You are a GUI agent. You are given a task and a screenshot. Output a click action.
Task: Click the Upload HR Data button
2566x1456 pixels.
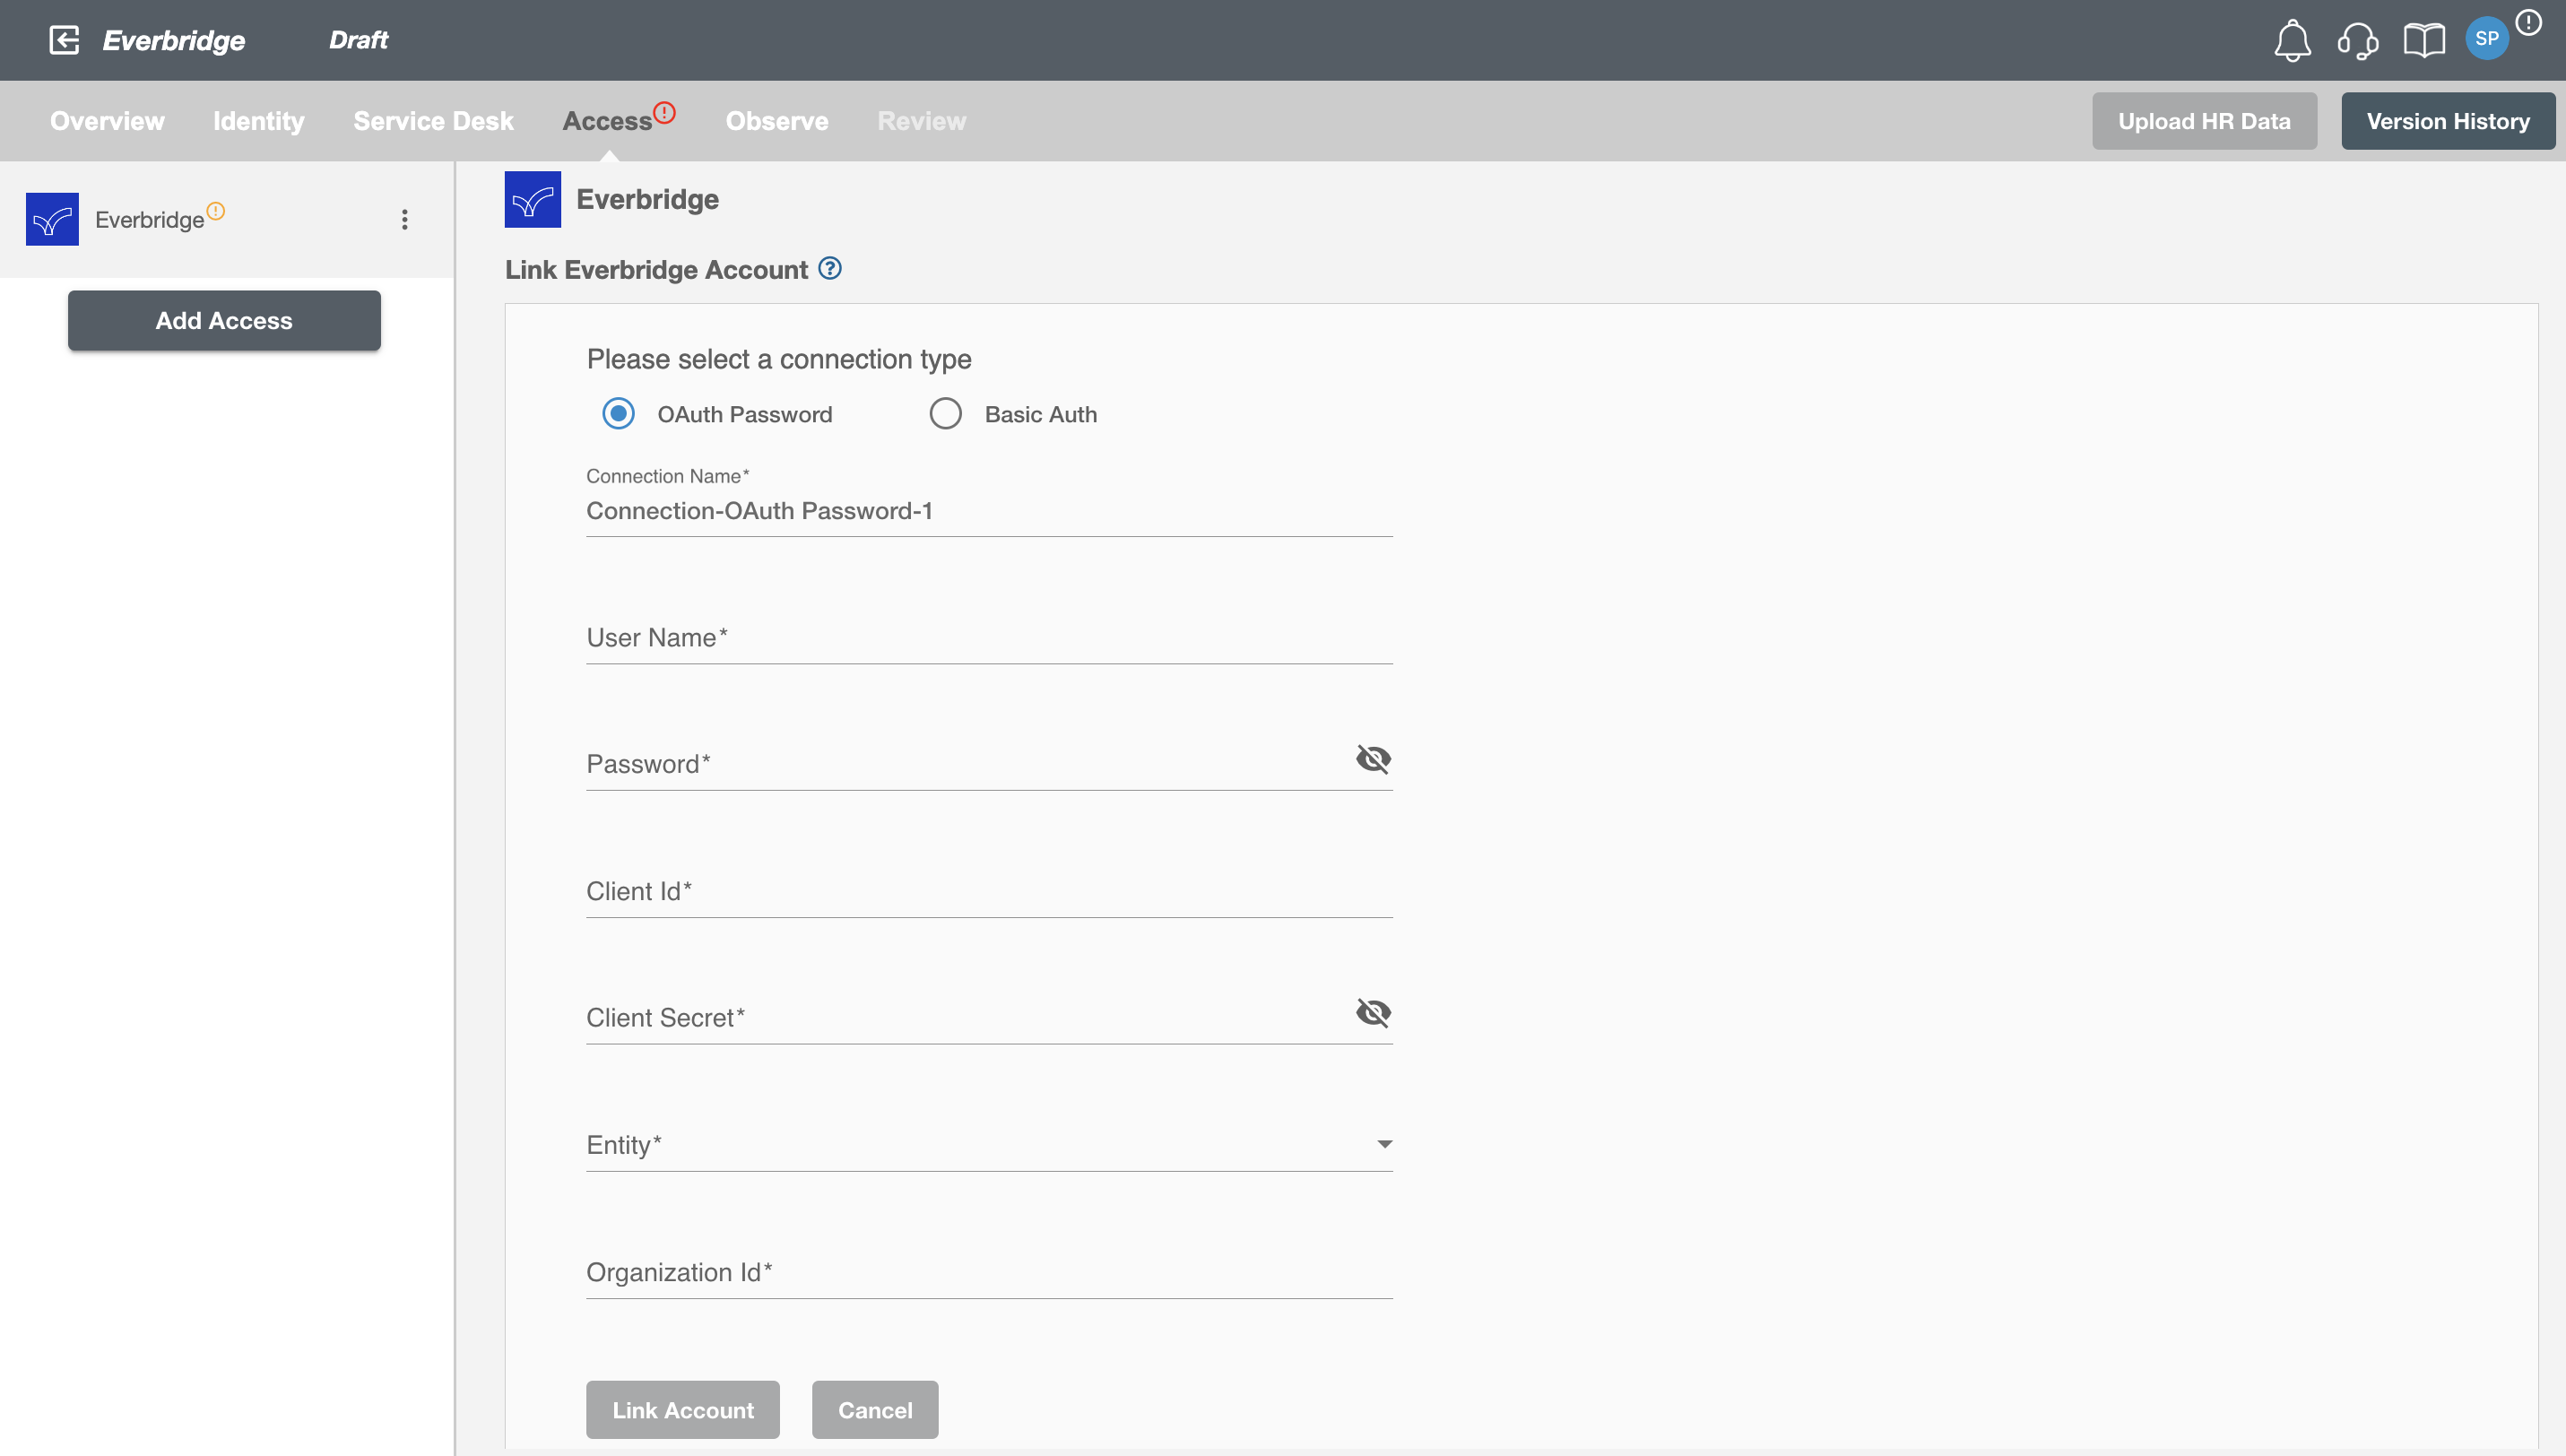(2203, 120)
